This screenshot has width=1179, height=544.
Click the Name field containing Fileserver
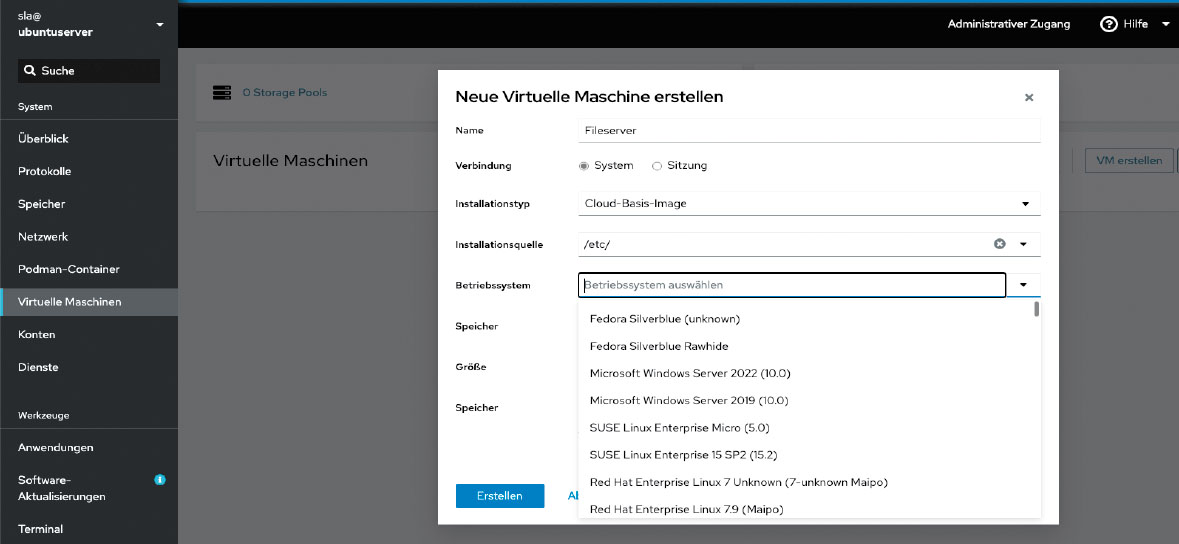tap(809, 130)
